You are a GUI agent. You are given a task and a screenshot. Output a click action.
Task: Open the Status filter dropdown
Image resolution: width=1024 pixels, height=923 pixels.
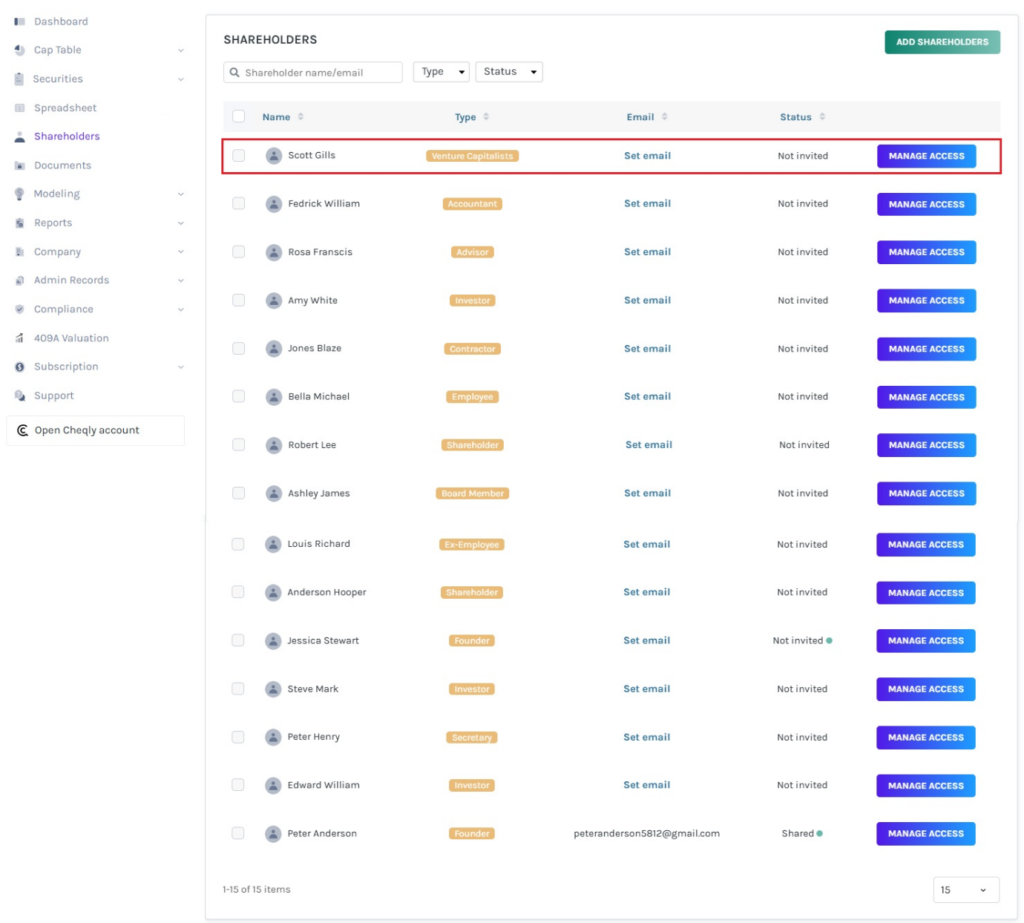tap(509, 71)
